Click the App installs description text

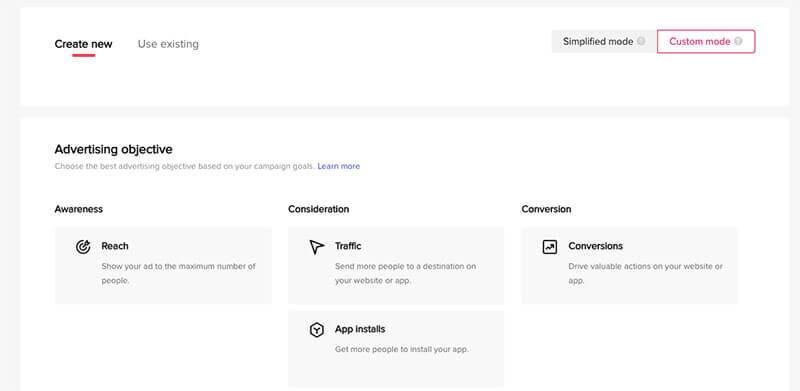tap(402, 350)
